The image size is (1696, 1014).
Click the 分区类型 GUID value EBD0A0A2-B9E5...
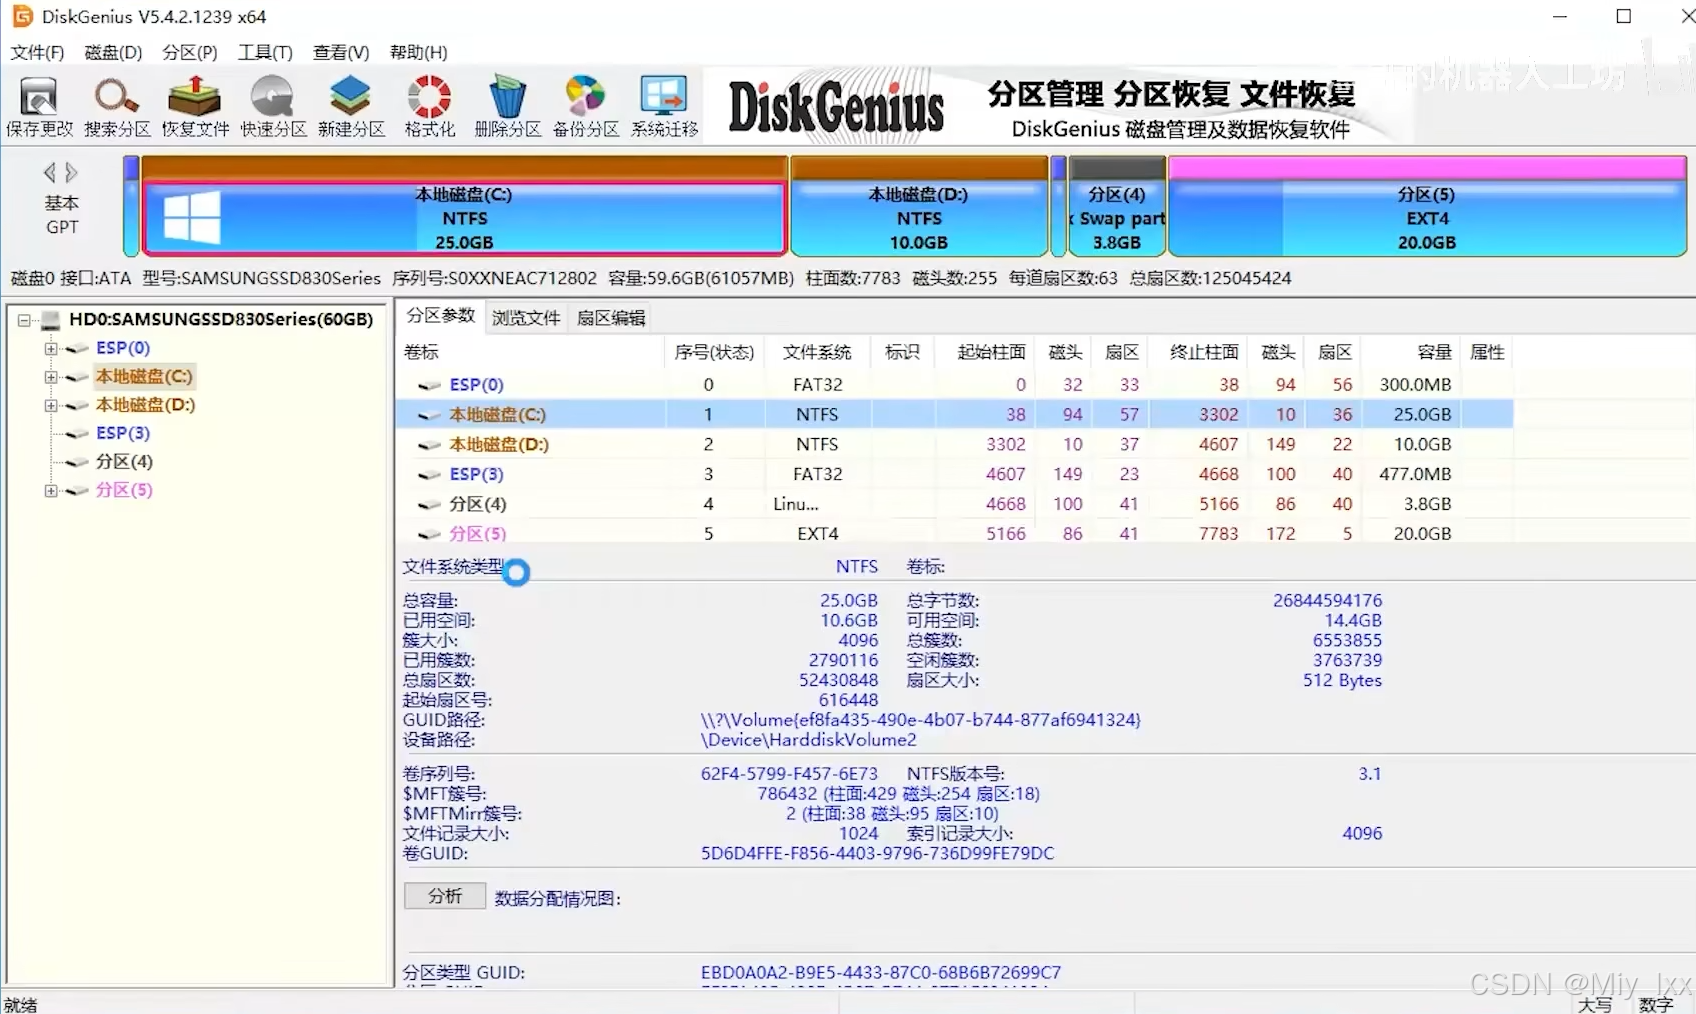click(x=880, y=973)
